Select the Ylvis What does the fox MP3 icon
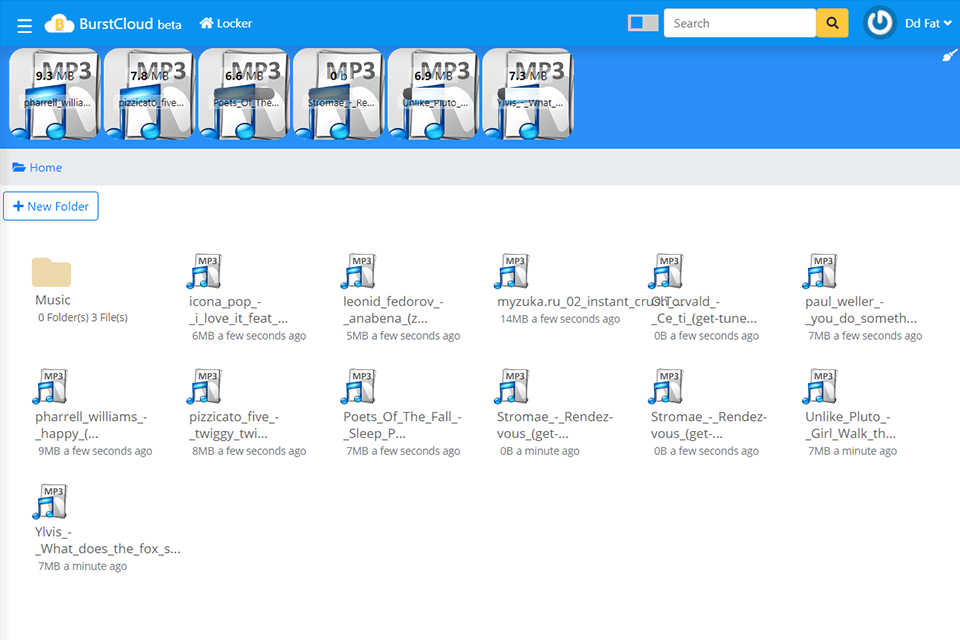This screenshot has width=960, height=640. tap(50, 502)
